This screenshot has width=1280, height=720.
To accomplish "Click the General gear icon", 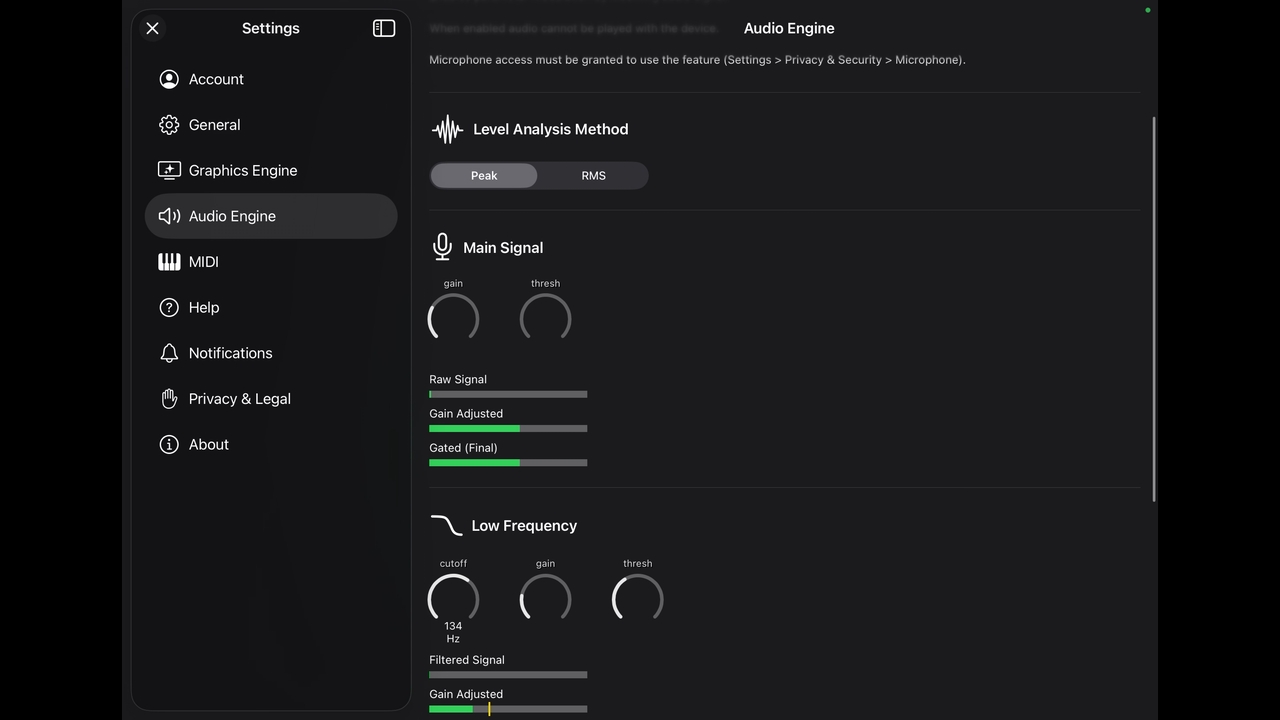I will pyautogui.click(x=169, y=125).
